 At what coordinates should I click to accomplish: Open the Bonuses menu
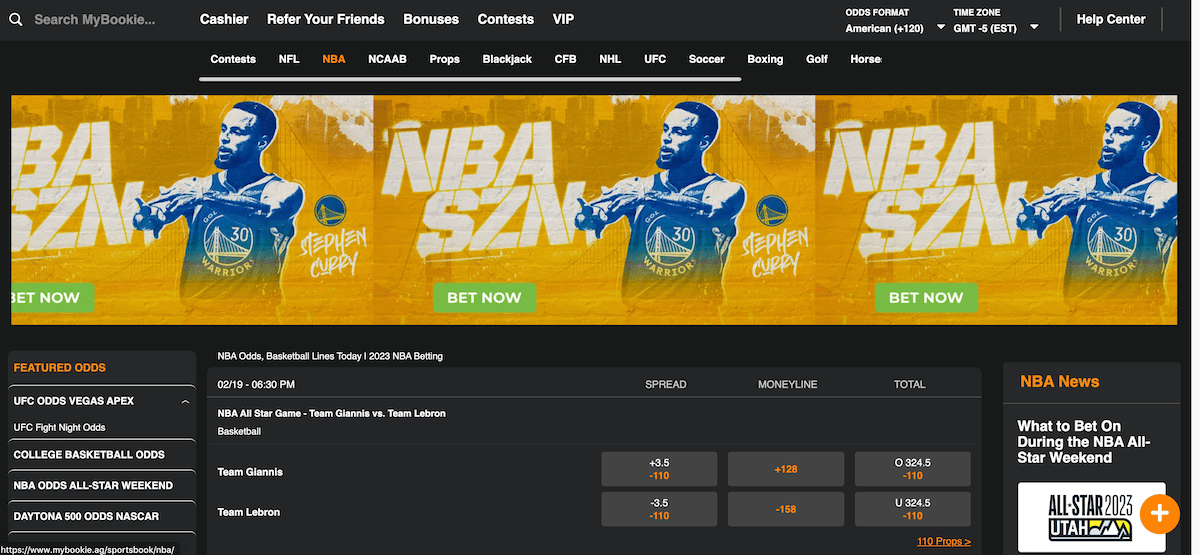[431, 19]
